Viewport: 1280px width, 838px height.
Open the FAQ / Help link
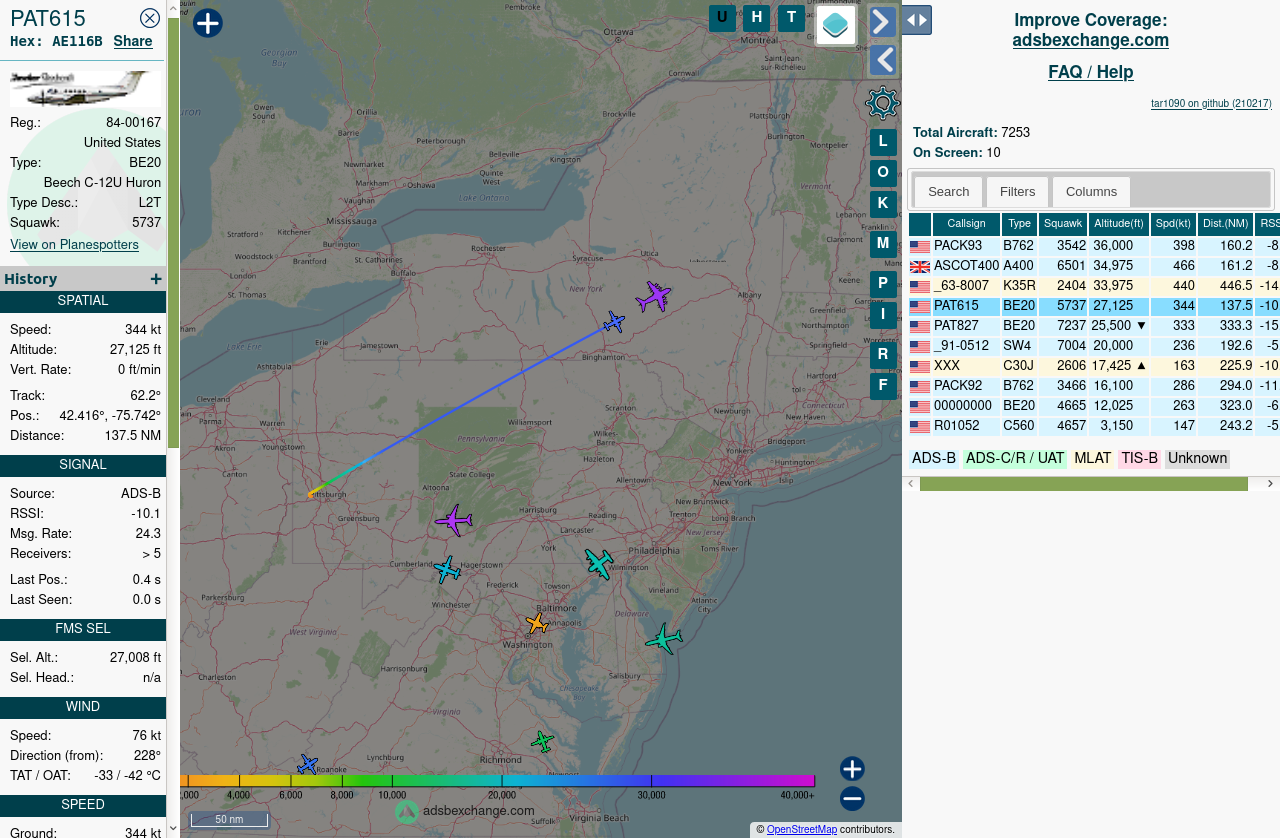coord(1091,72)
